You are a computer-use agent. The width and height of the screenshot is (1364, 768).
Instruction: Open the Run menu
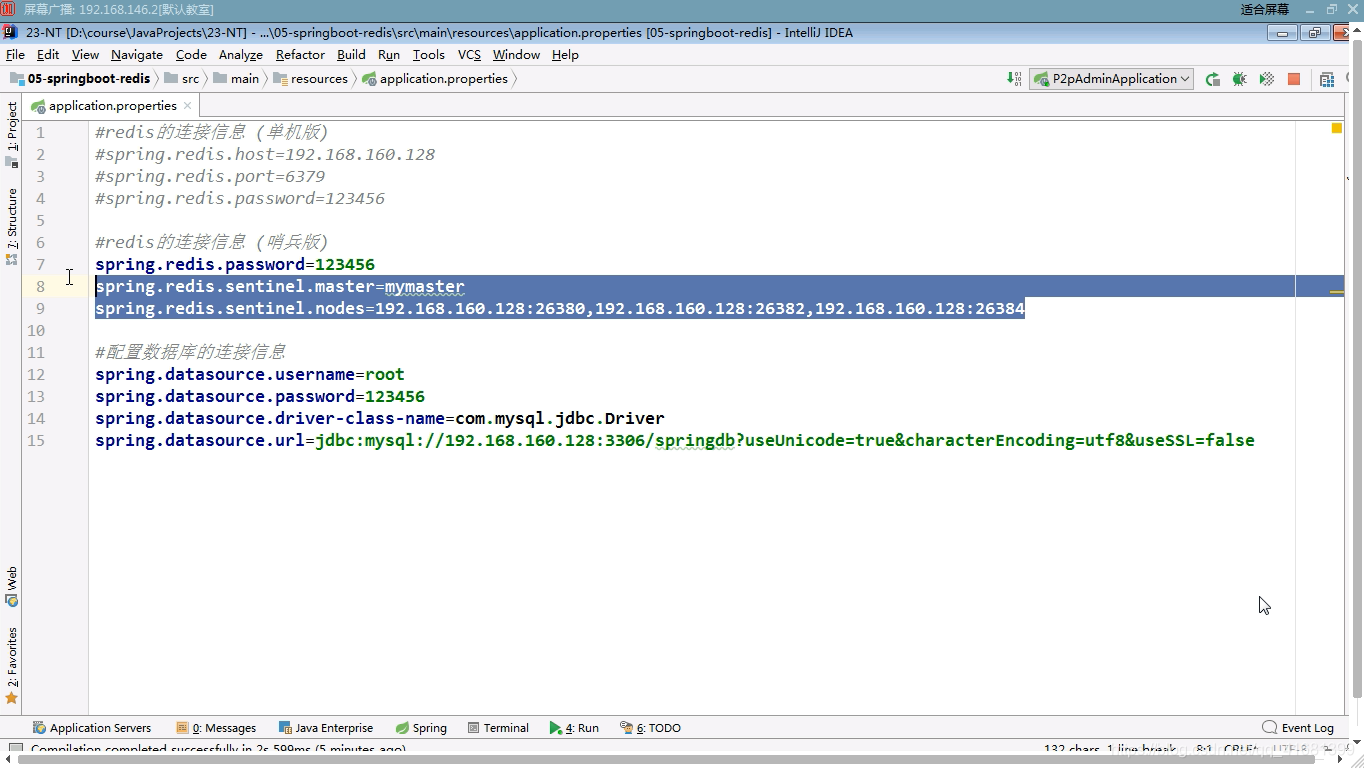pyautogui.click(x=389, y=55)
